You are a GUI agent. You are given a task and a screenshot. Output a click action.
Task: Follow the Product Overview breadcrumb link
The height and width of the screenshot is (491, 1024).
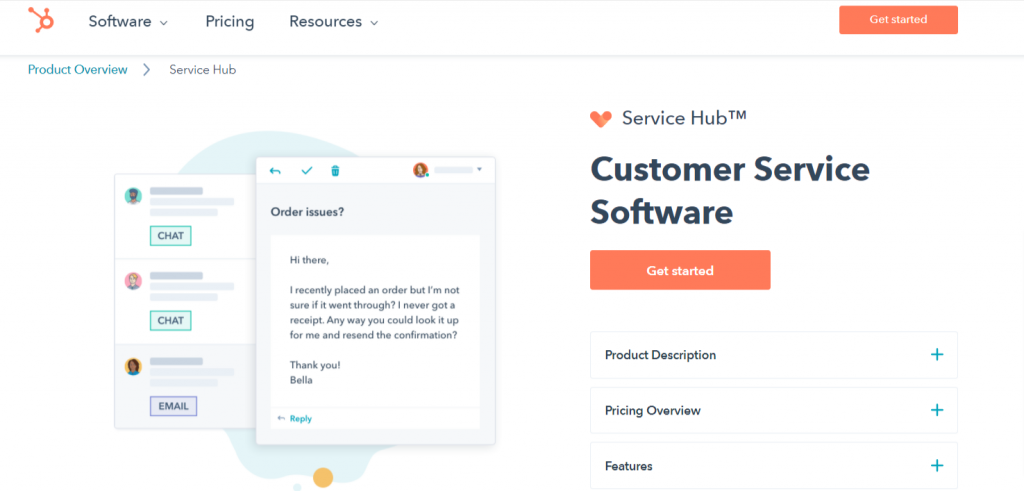pos(78,69)
